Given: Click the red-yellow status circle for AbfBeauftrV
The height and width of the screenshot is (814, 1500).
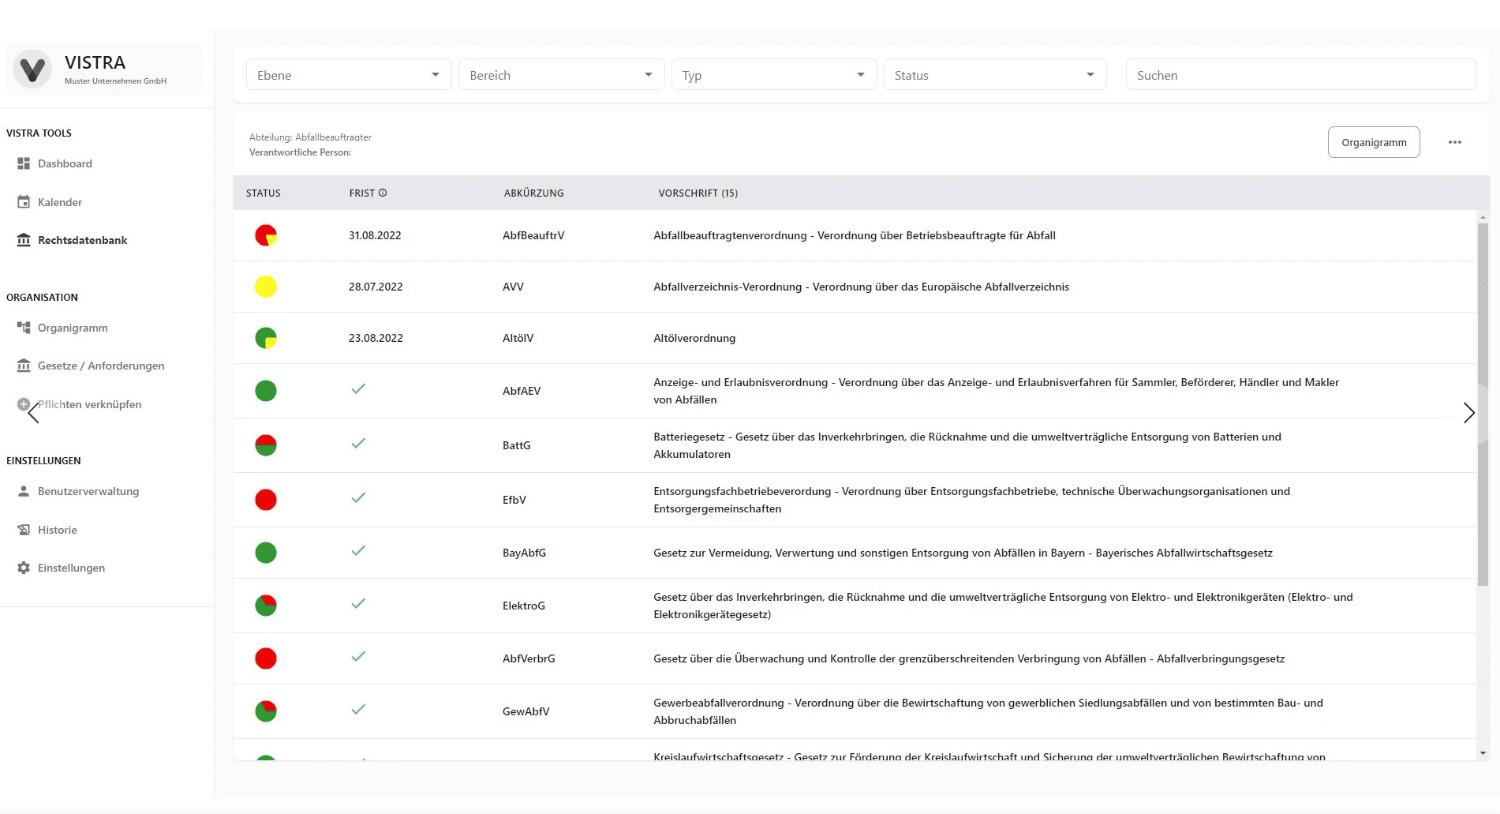Looking at the screenshot, I should [266, 236].
